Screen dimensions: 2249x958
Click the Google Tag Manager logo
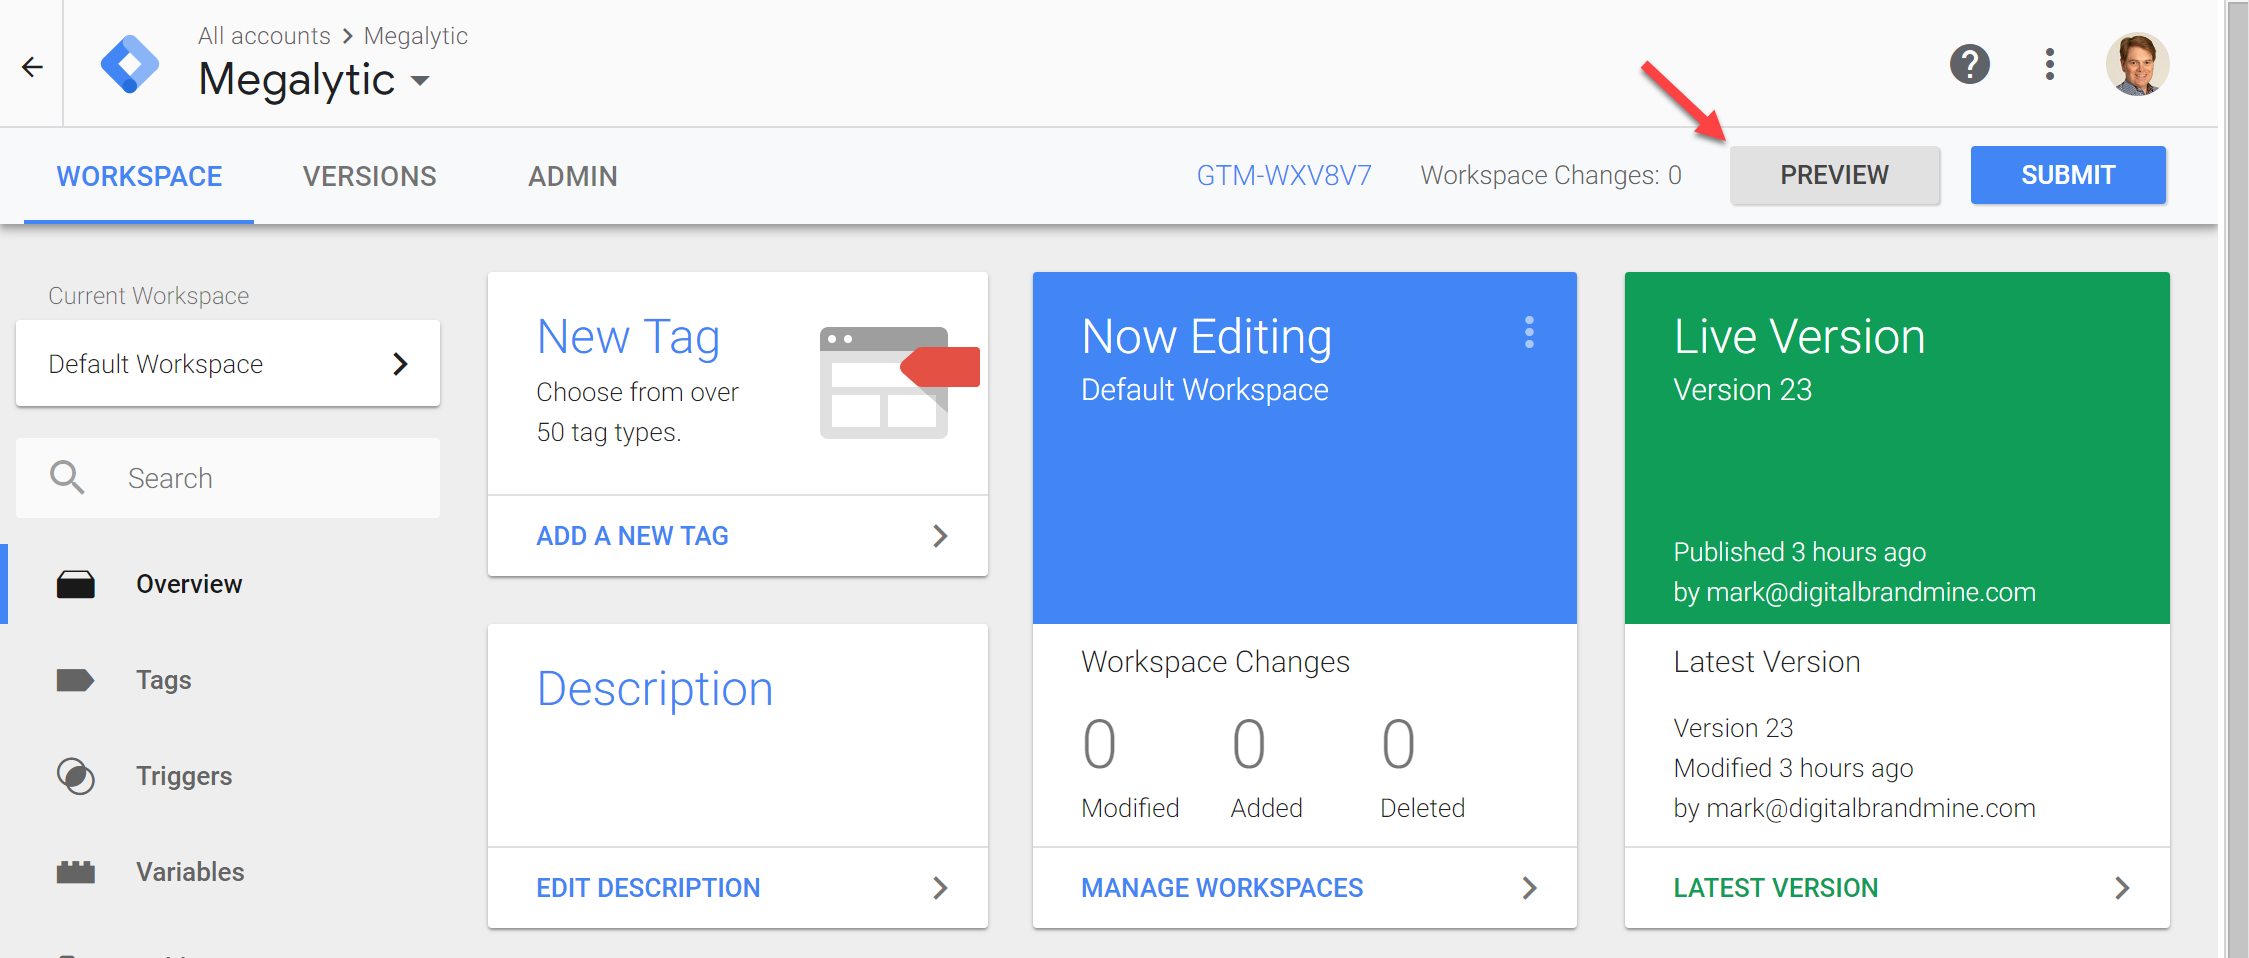pos(130,65)
